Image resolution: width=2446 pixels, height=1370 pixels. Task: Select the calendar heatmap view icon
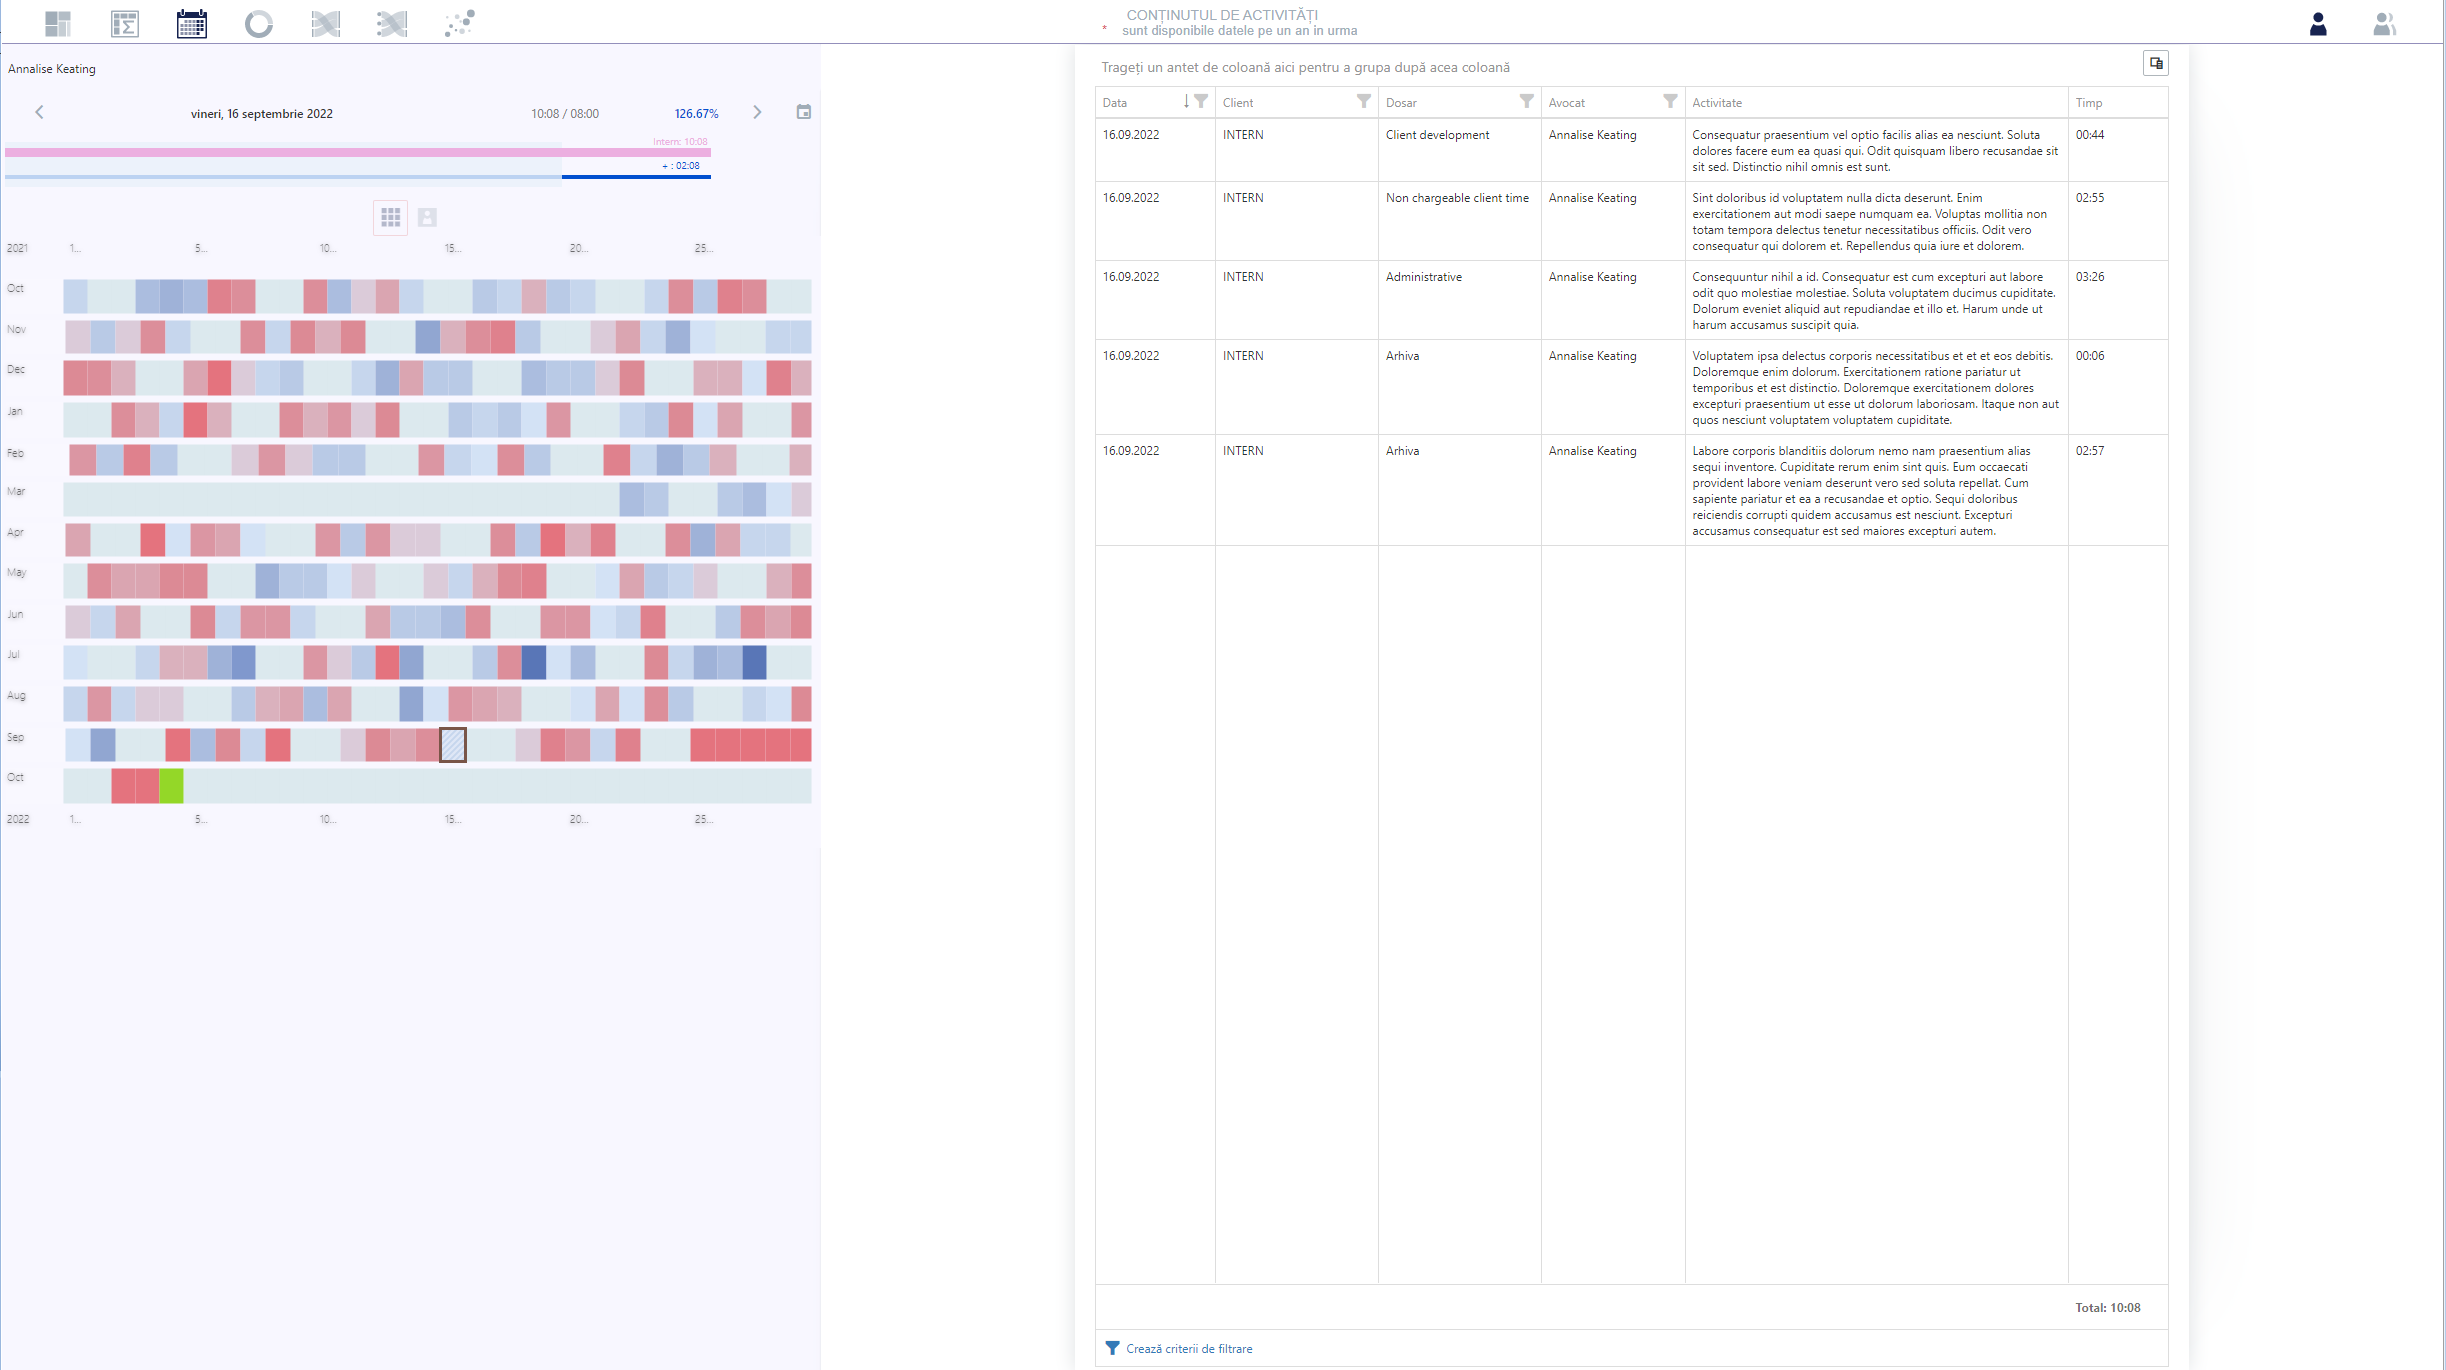[x=192, y=23]
